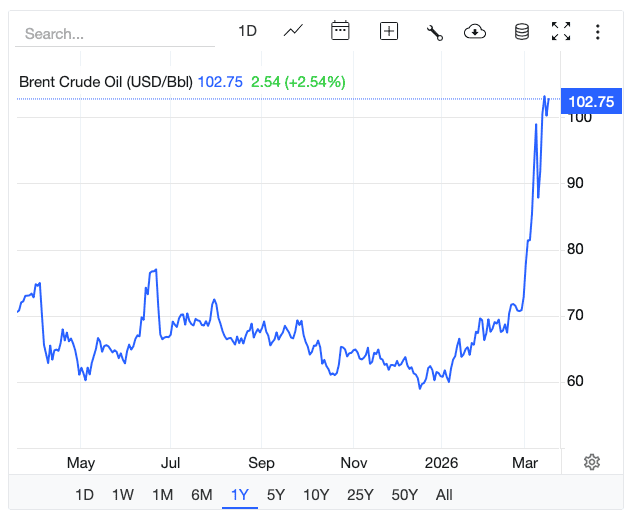
Task: Switch to the 6M time range
Action: tap(202, 494)
